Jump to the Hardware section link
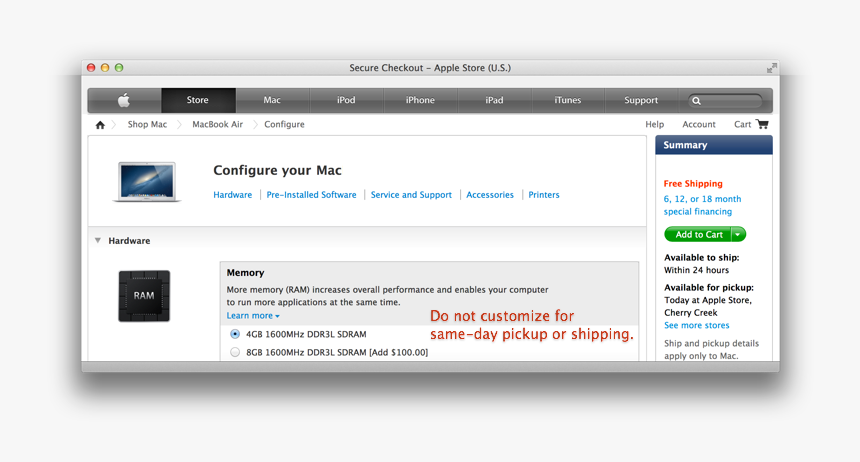 [x=233, y=195]
